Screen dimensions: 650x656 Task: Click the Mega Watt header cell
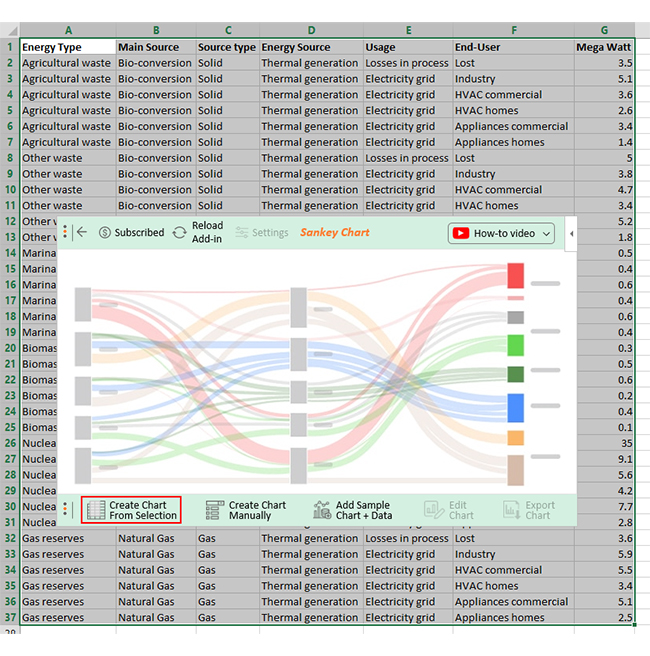click(604, 47)
